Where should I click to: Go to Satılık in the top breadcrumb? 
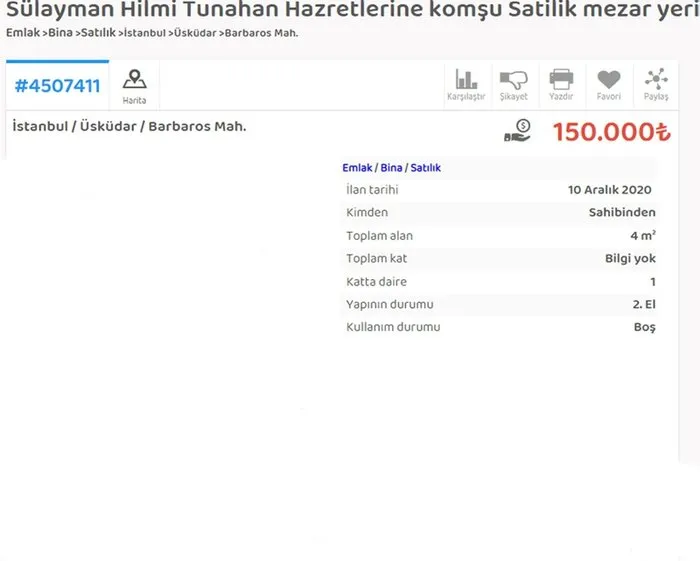click(98, 33)
